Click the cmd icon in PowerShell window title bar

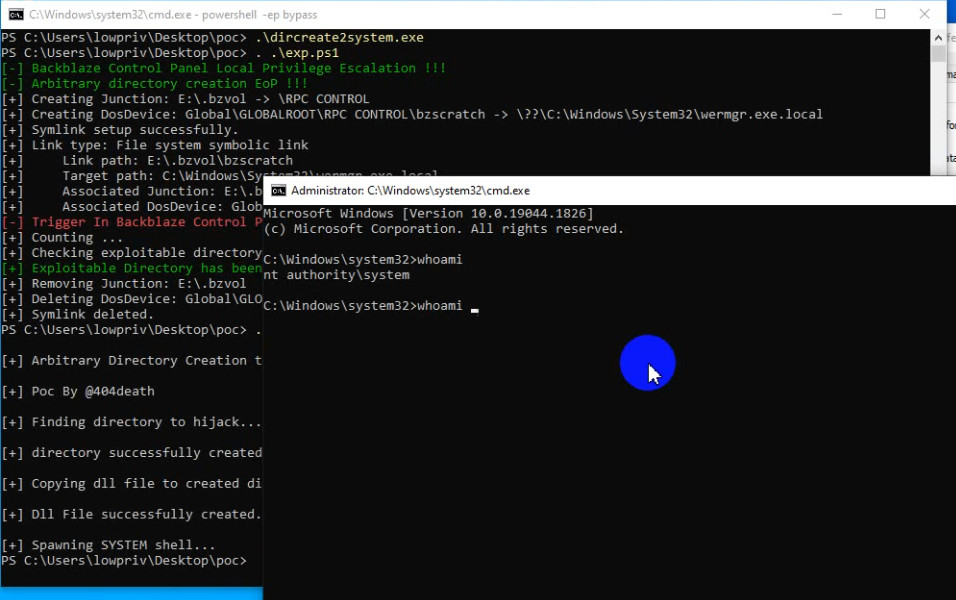point(16,15)
